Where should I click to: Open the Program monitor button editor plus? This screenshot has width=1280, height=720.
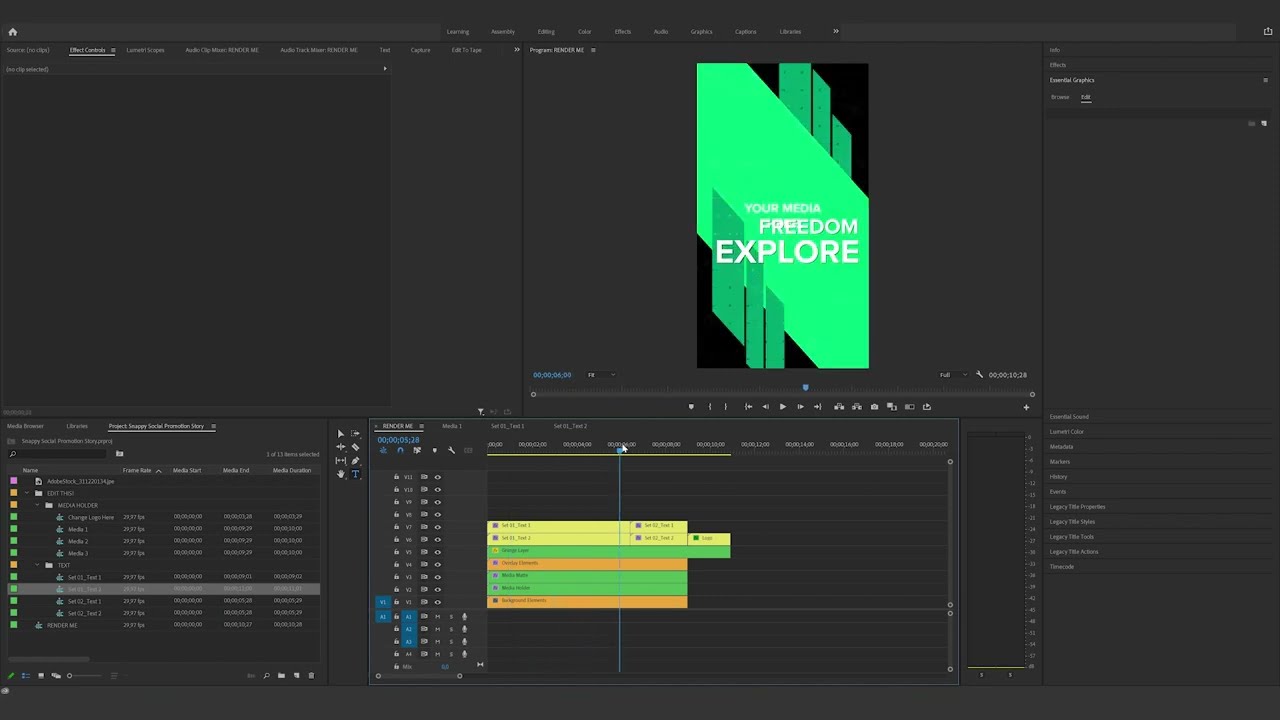coord(1026,407)
